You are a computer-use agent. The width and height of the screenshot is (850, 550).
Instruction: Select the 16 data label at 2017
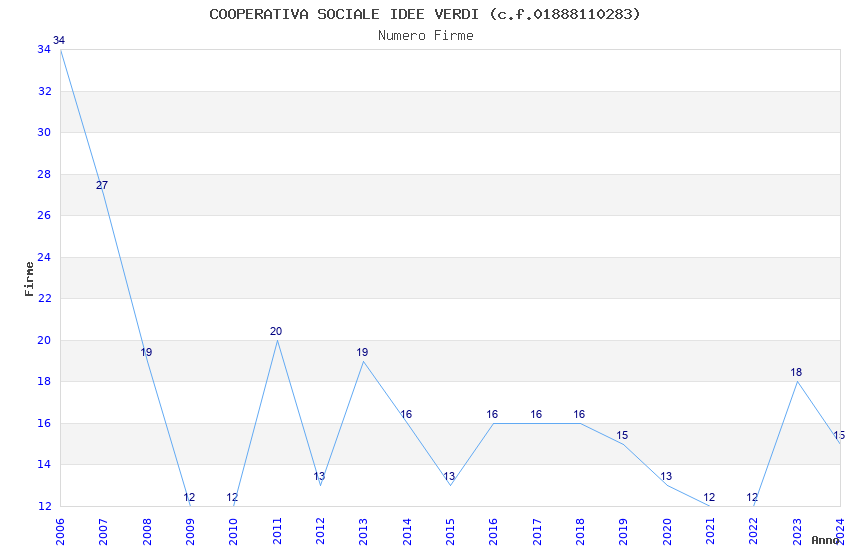click(x=536, y=415)
